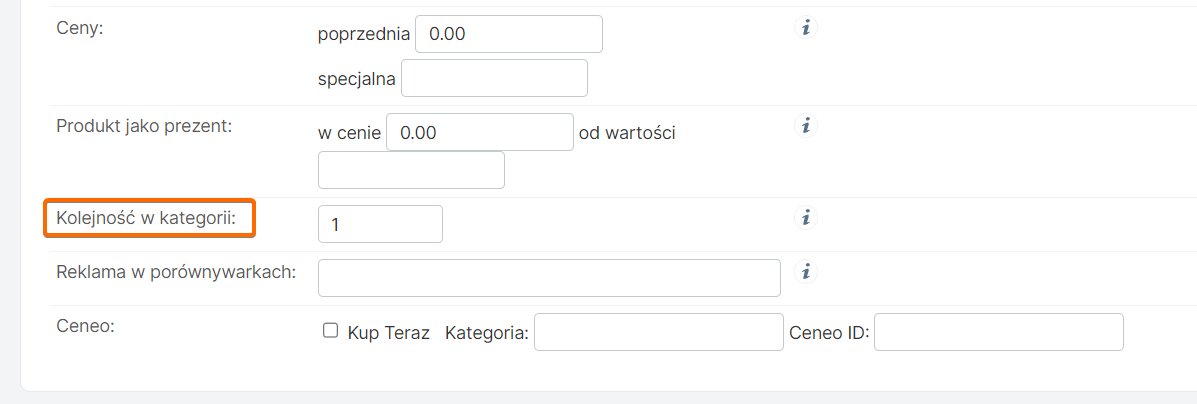The image size is (1197, 404).
Task: Click the 'Kup Teraz' label text
Action: (388, 333)
